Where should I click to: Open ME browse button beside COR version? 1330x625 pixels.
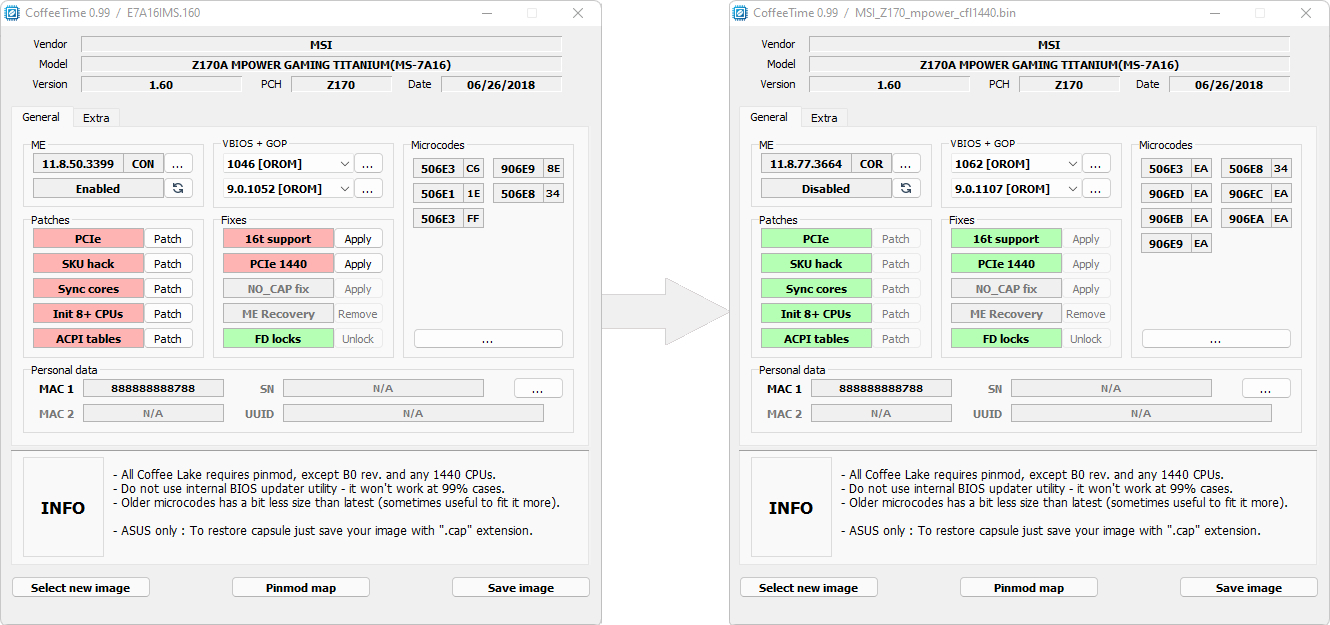pos(906,163)
